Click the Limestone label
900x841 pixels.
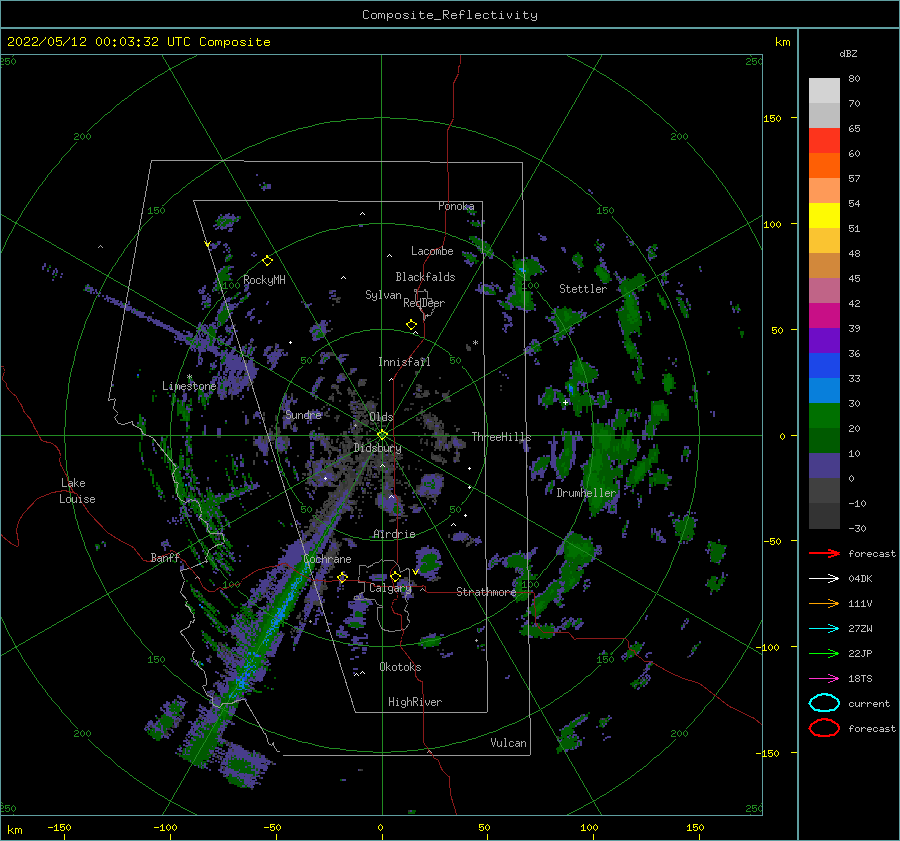pyautogui.click(x=189, y=386)
